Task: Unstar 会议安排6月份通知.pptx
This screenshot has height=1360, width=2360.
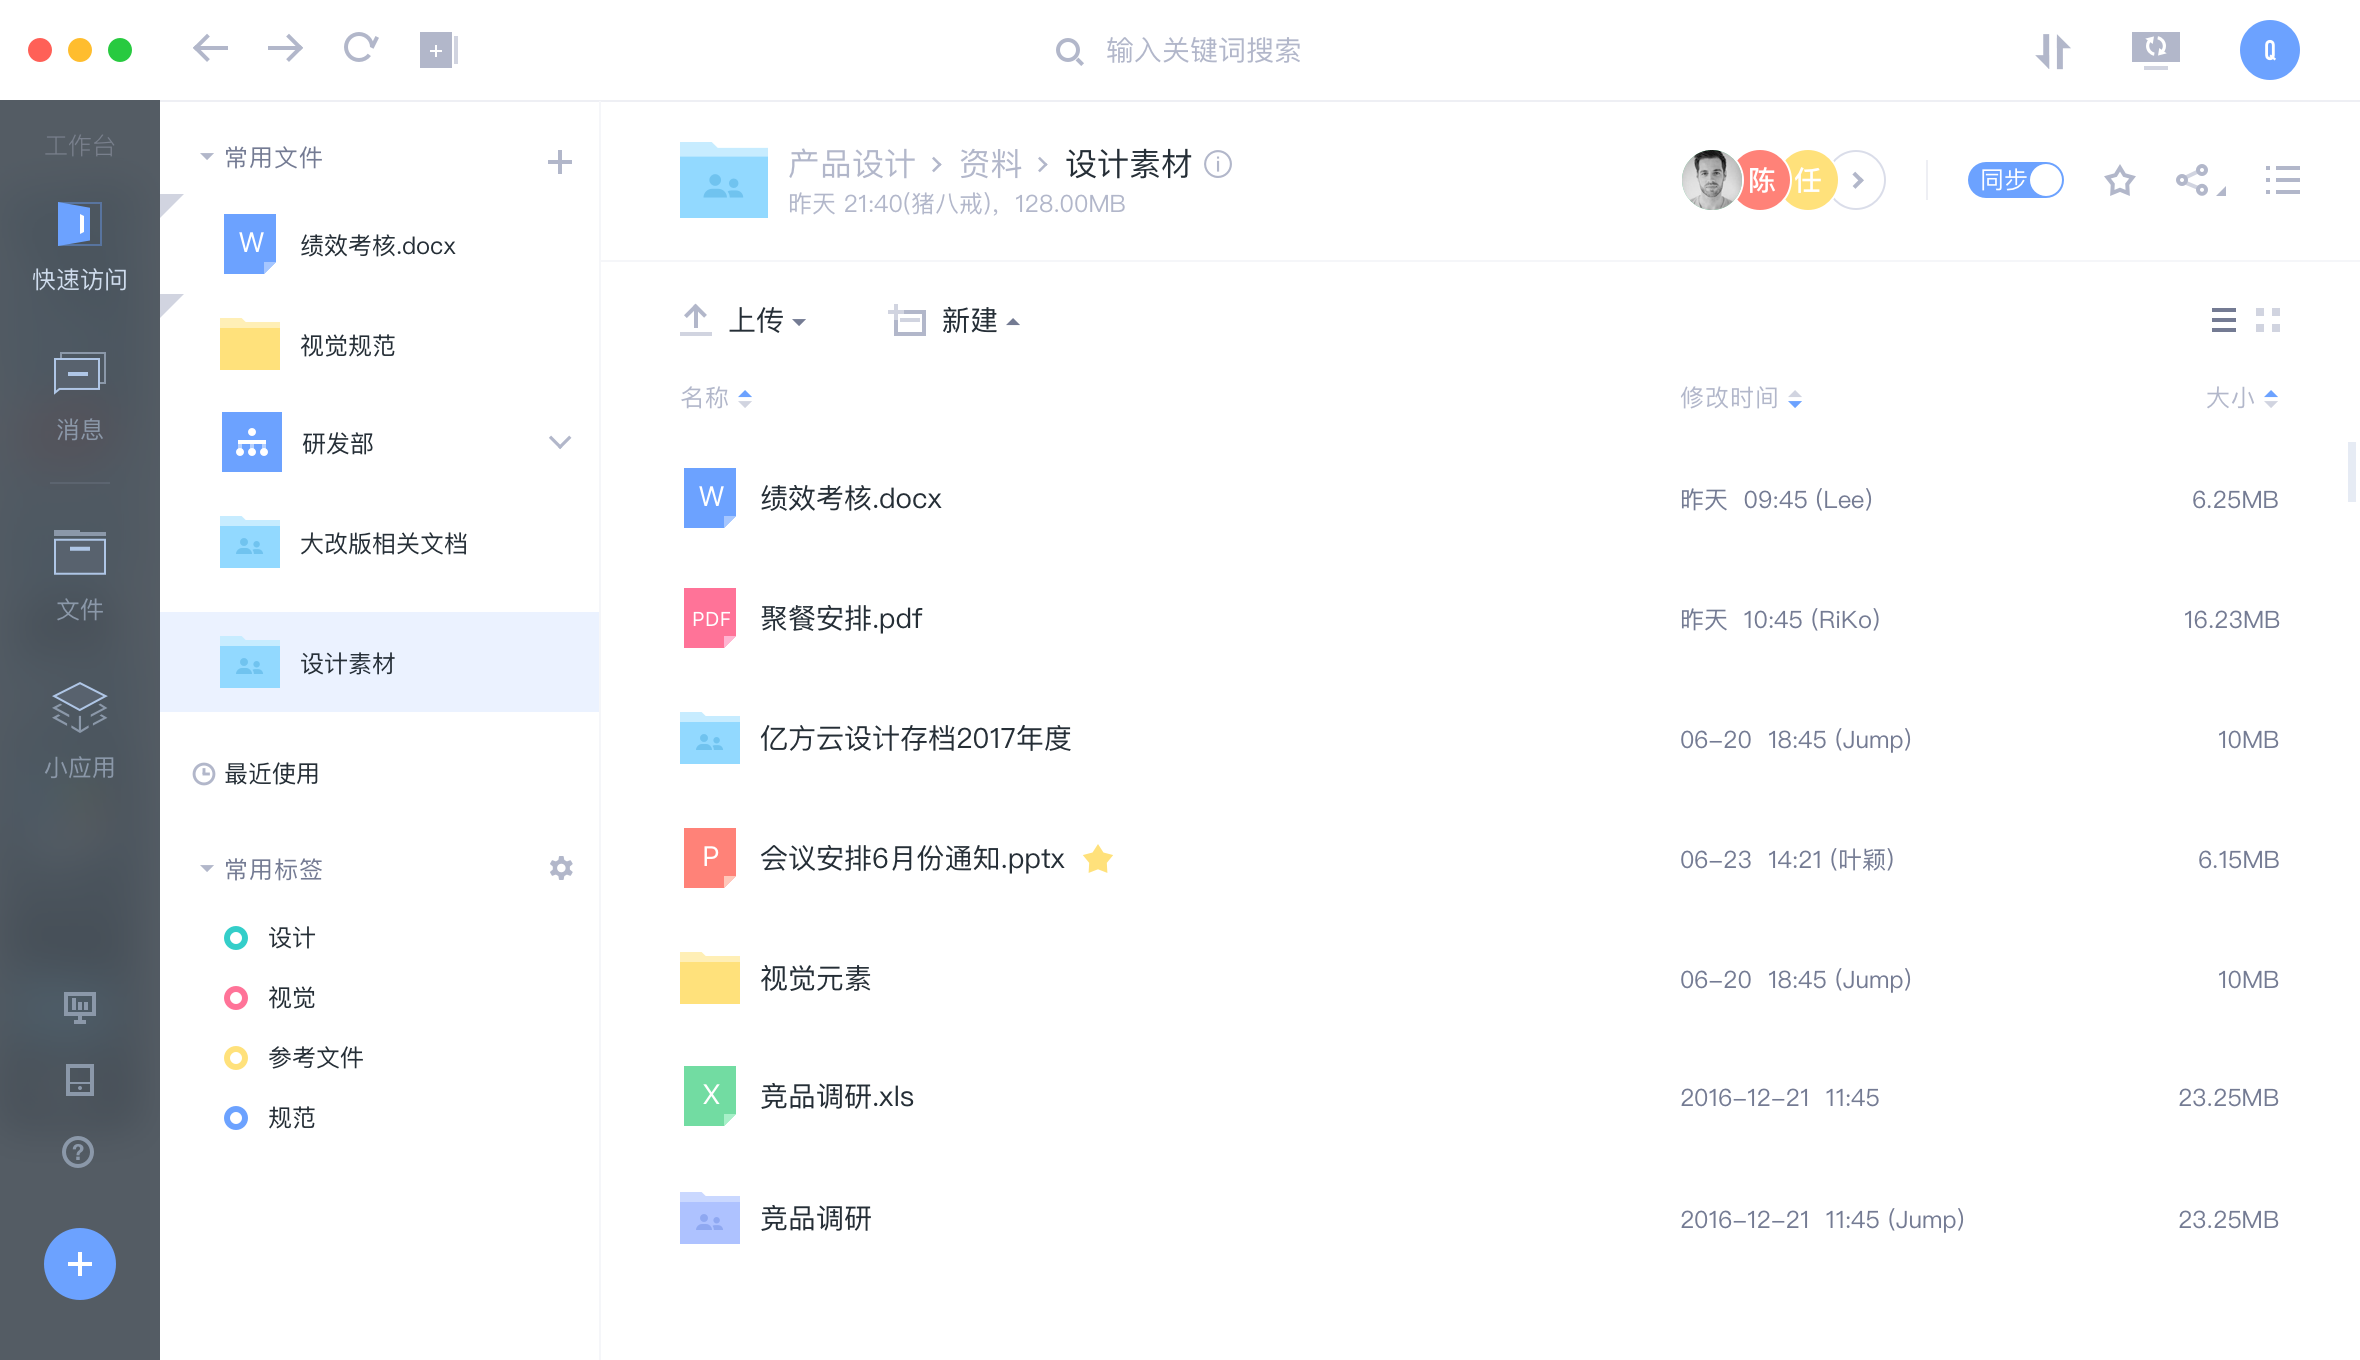Action: (x=1098, y=858)
